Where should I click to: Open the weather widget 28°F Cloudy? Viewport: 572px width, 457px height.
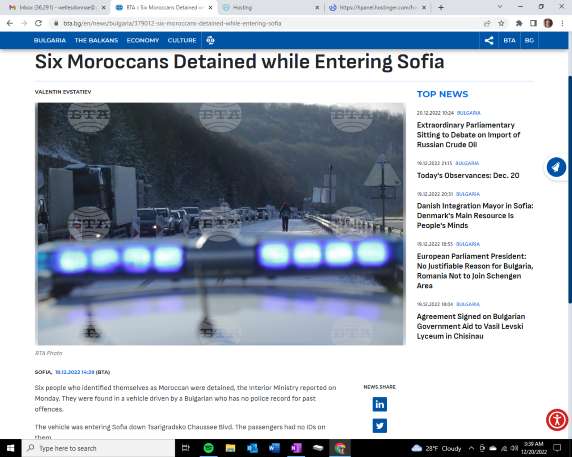(x=437, y=448)
